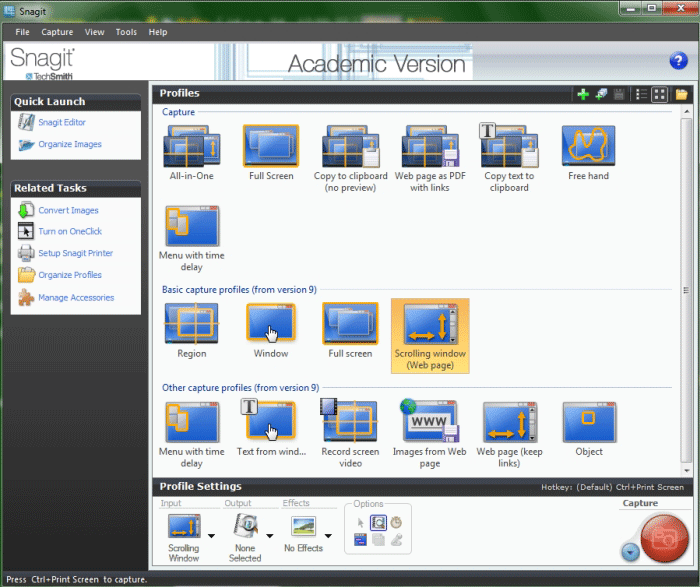Pick the Copy text to clipboard profile
This screenshot has width=700, height=587.
(509, 159)
